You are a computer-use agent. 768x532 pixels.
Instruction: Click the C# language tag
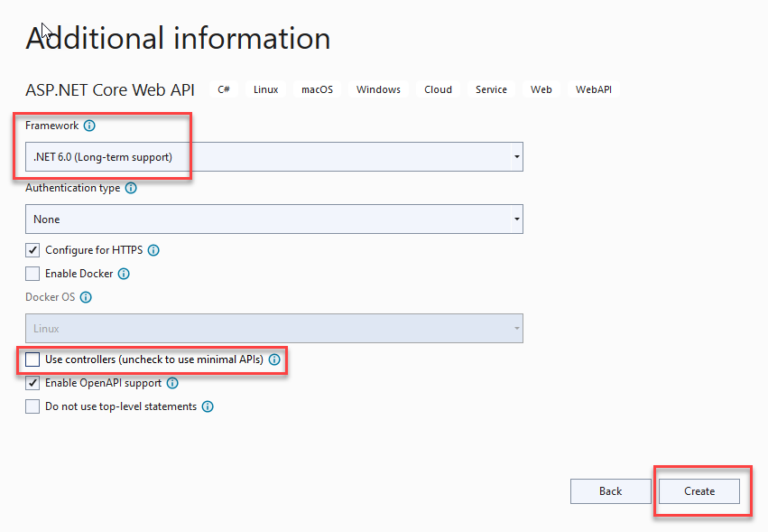pyautogui.click(x=223, y=90)
